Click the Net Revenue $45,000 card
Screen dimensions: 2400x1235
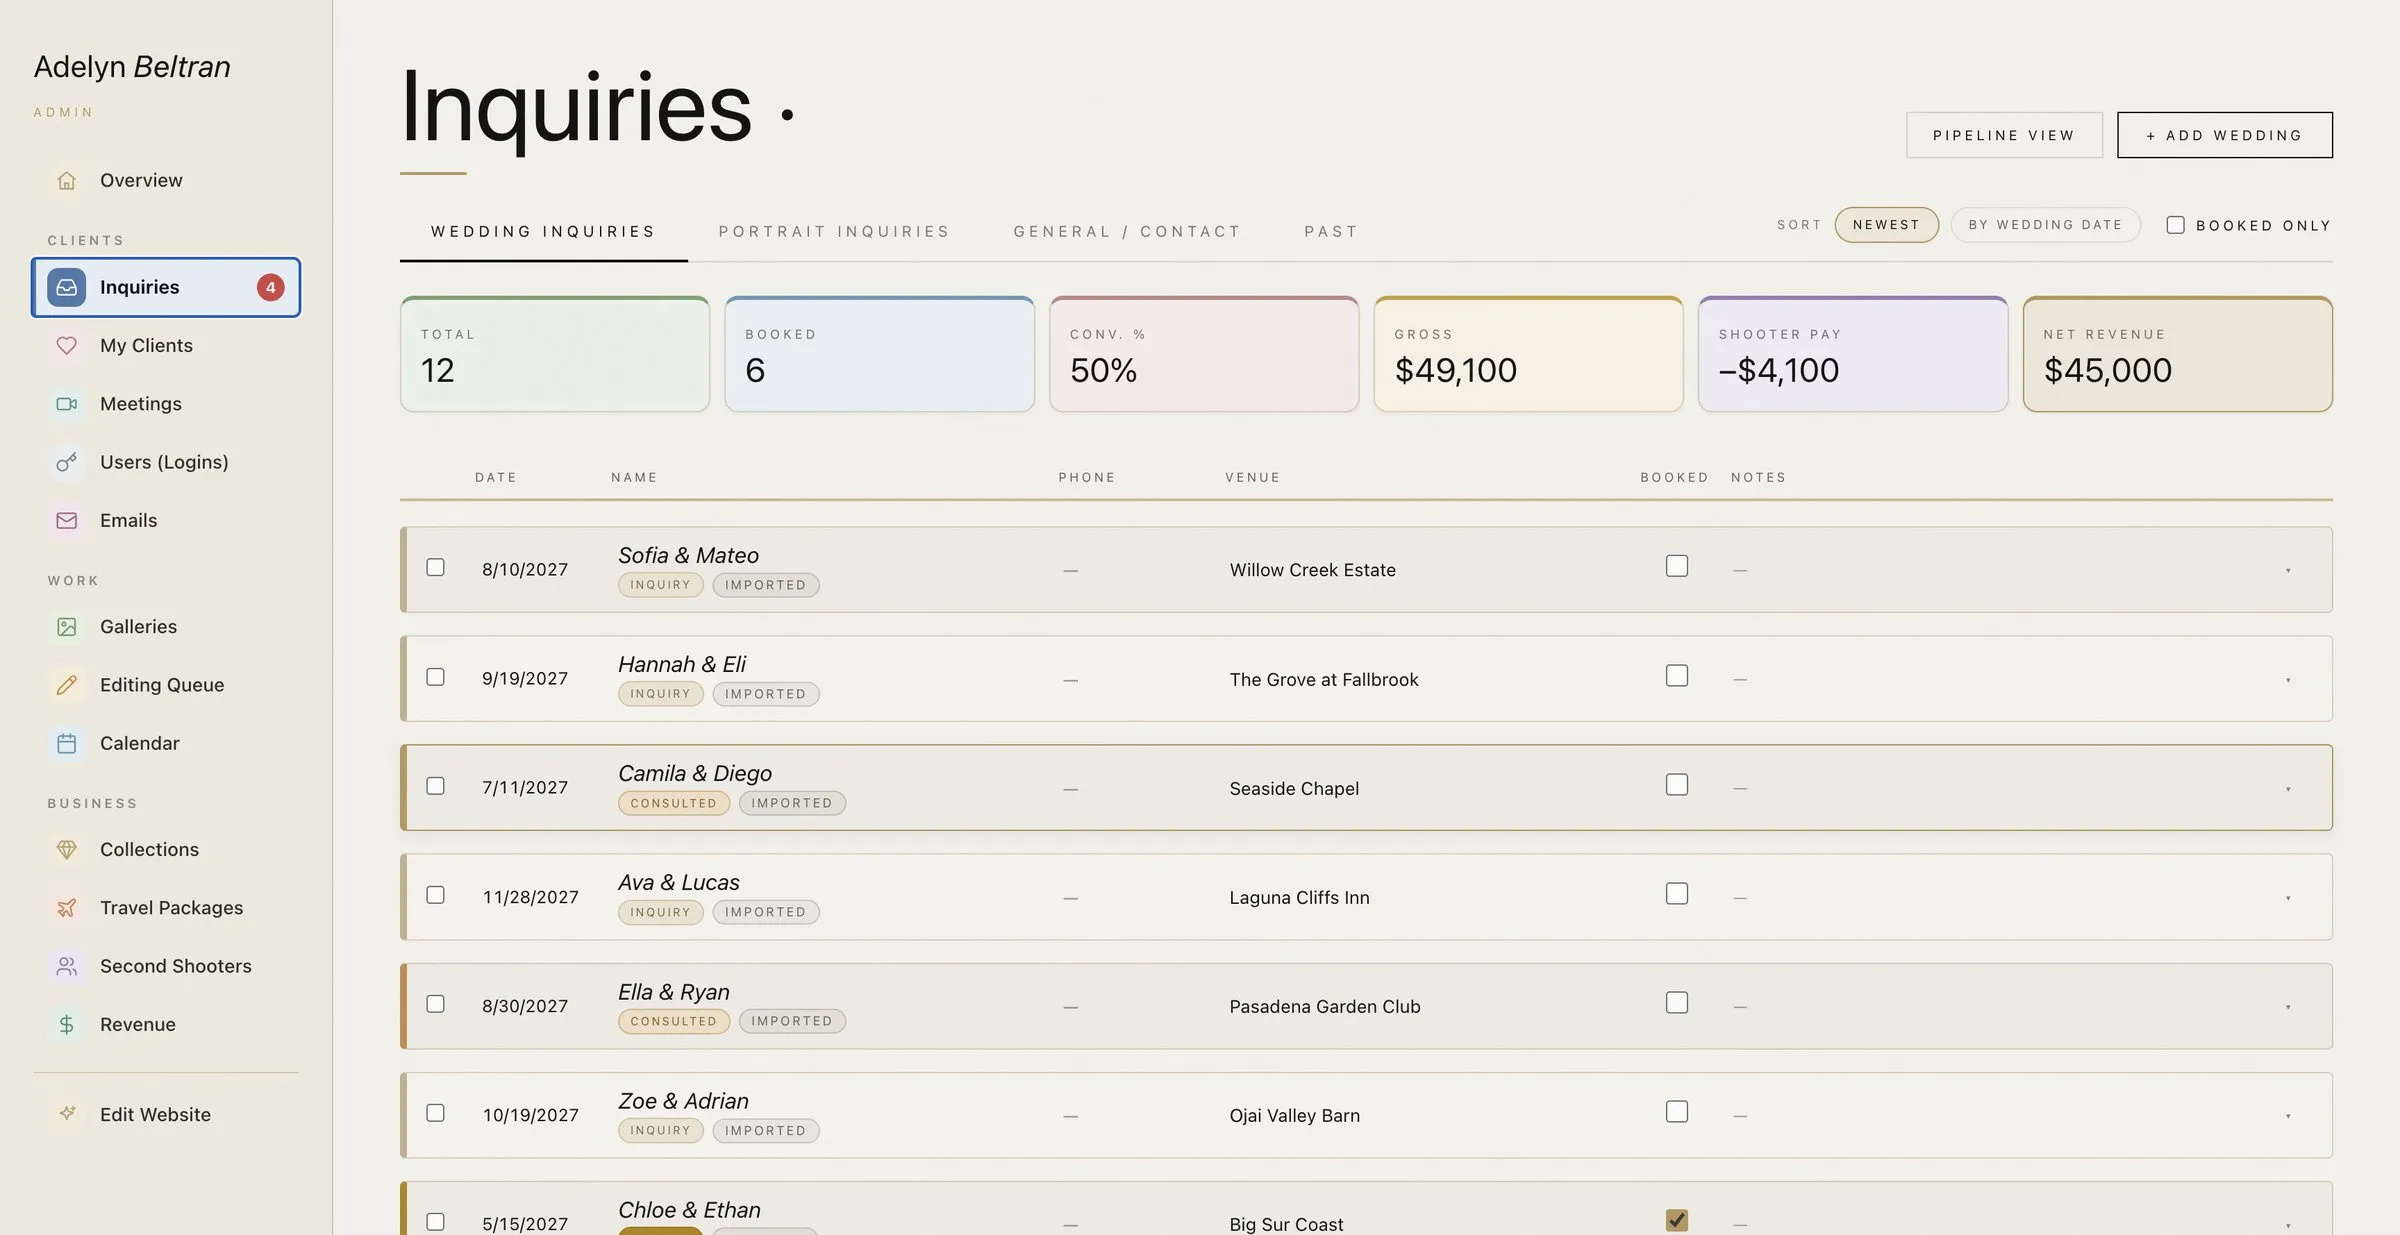pos(2178,354)
